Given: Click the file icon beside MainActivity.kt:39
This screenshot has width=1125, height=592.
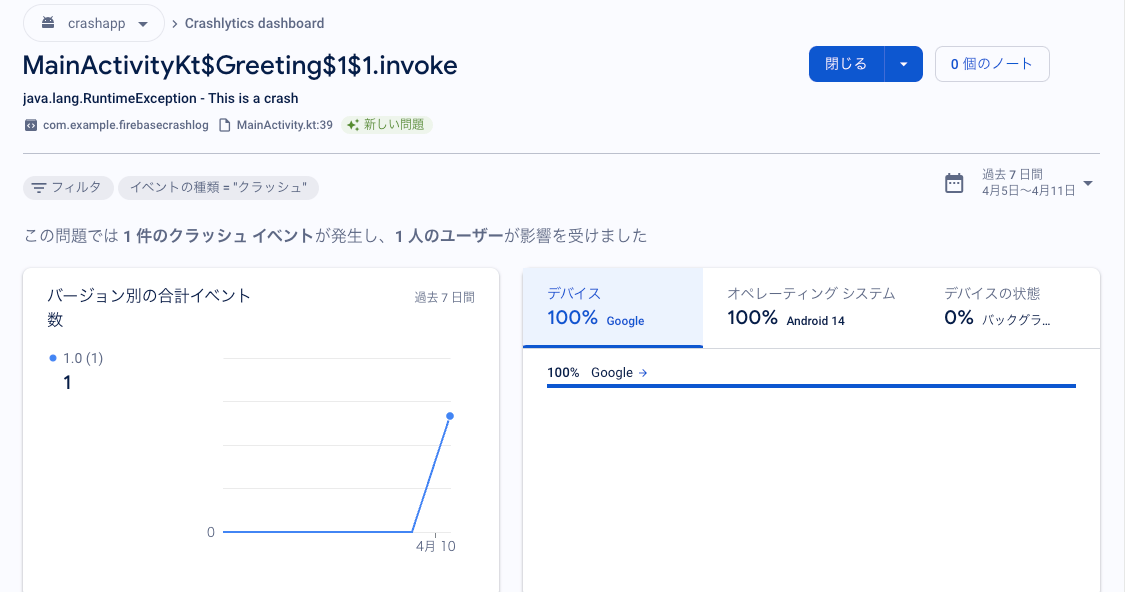Looking at the screenshot, I should [x=225, y=125].
